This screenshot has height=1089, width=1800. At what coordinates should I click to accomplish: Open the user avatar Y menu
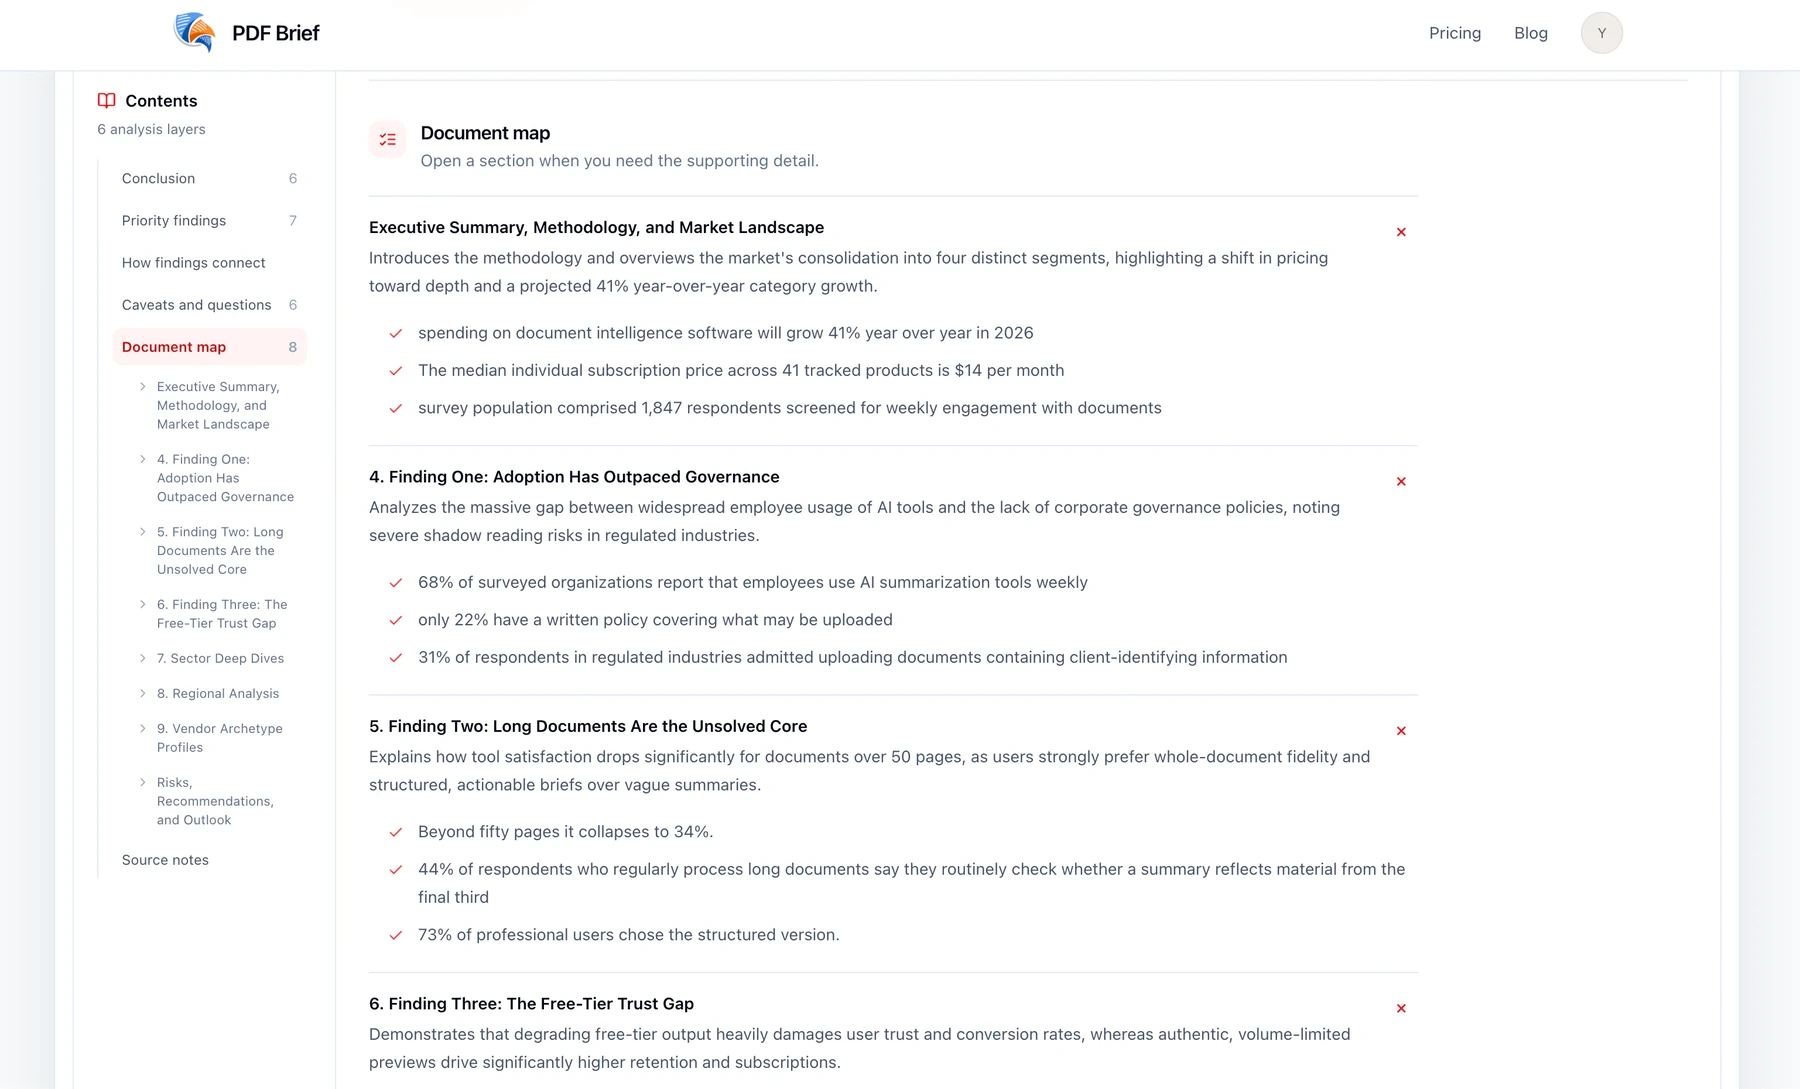pos(1601,33)
